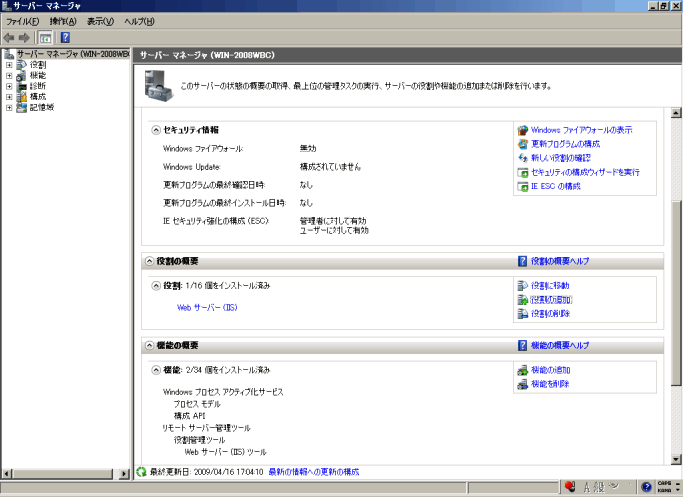
Task: Click the 役割 tree node icon
Action: coord(21,64)
